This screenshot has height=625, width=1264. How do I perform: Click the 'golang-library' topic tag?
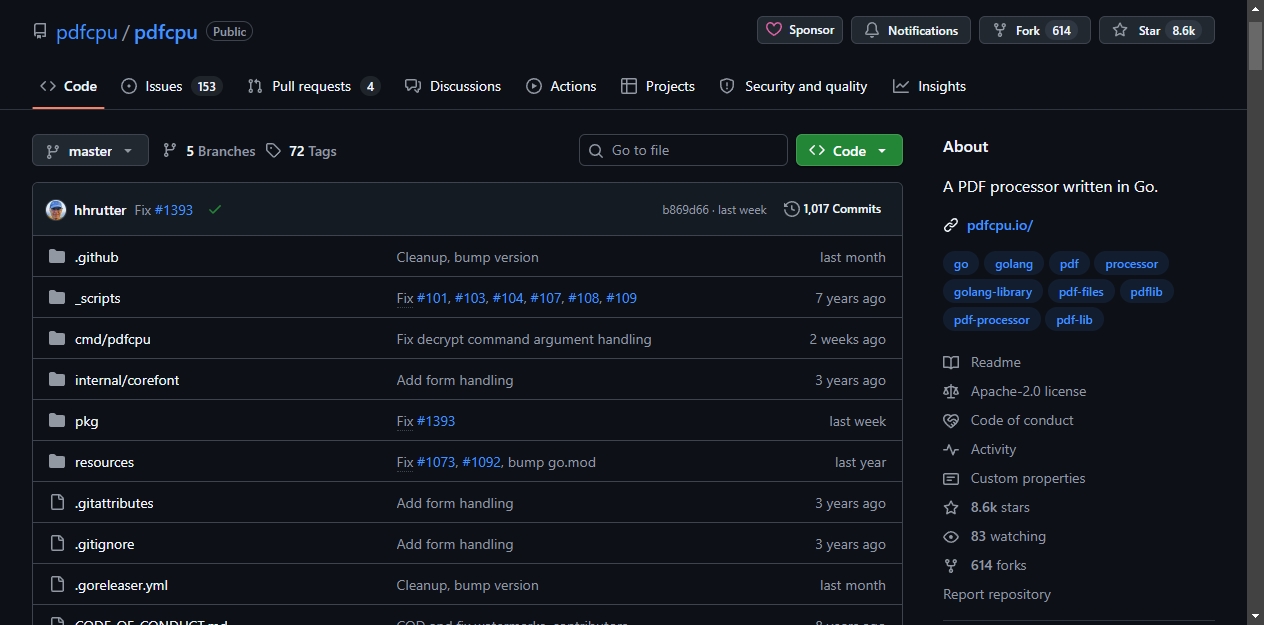993,292
